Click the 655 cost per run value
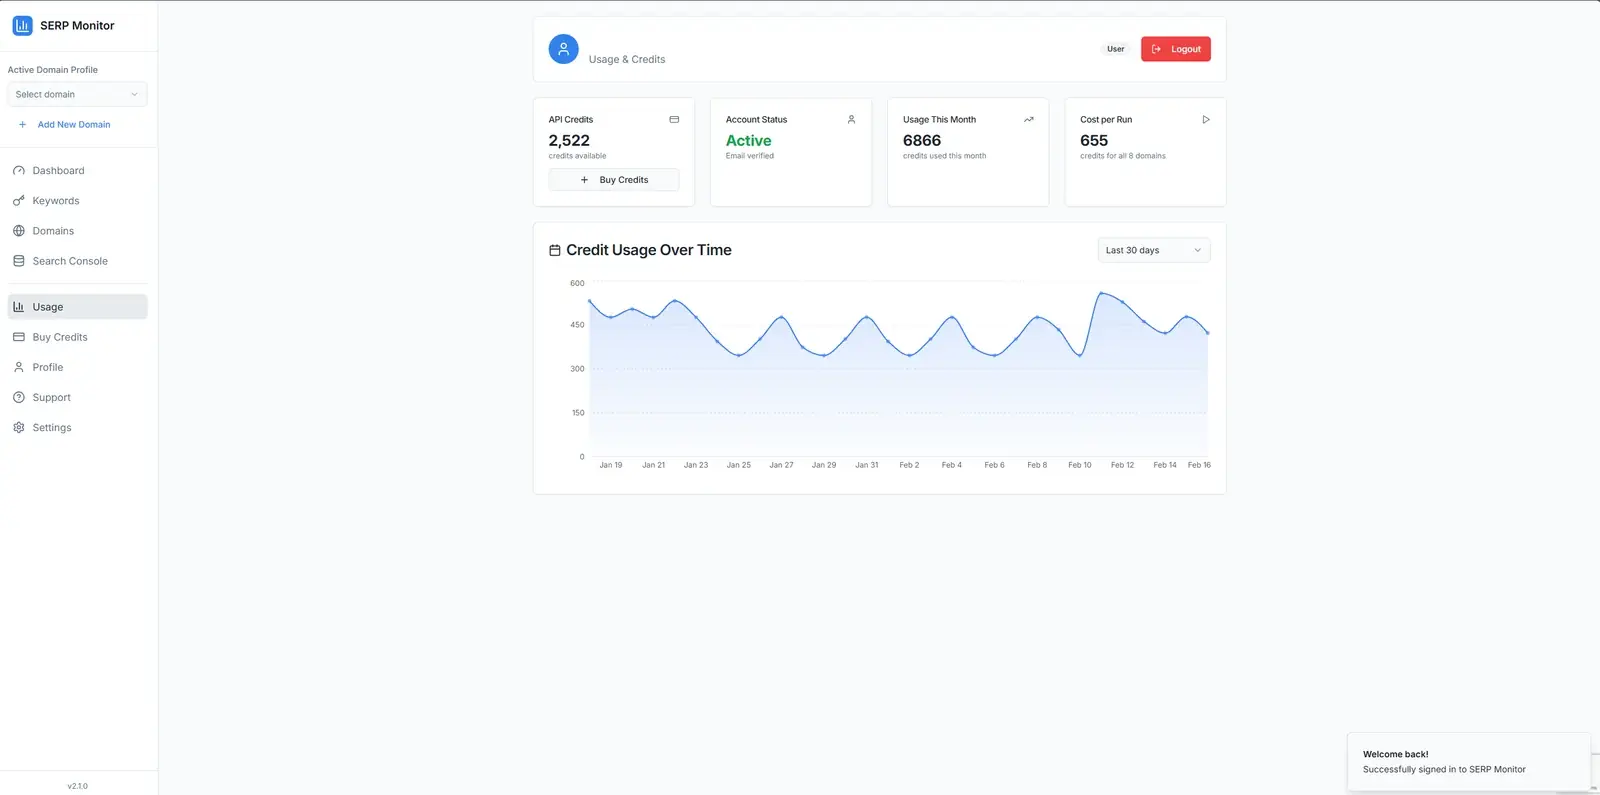 pyautogui.click(x=1094, y=141)
